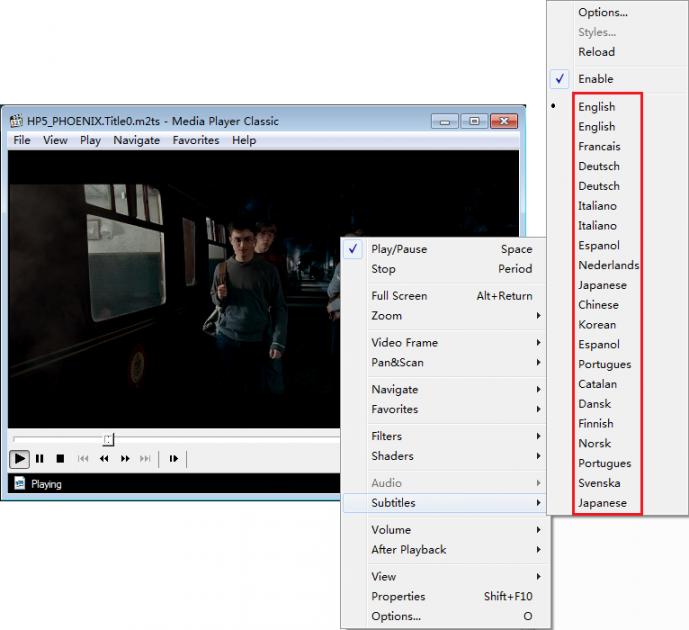Select the first English subtitle track
The width and height of the screenshot is (689, 630).
coord(618,107)
